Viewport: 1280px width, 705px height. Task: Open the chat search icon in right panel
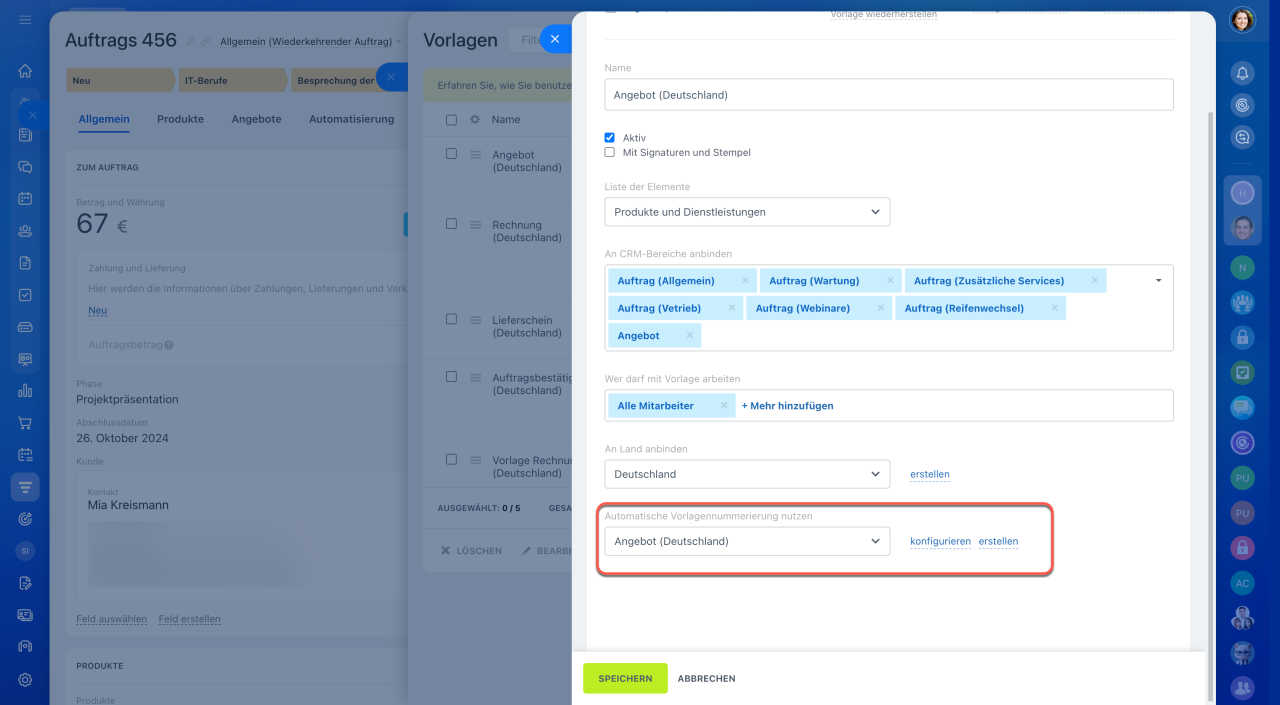coord(1242,138)
